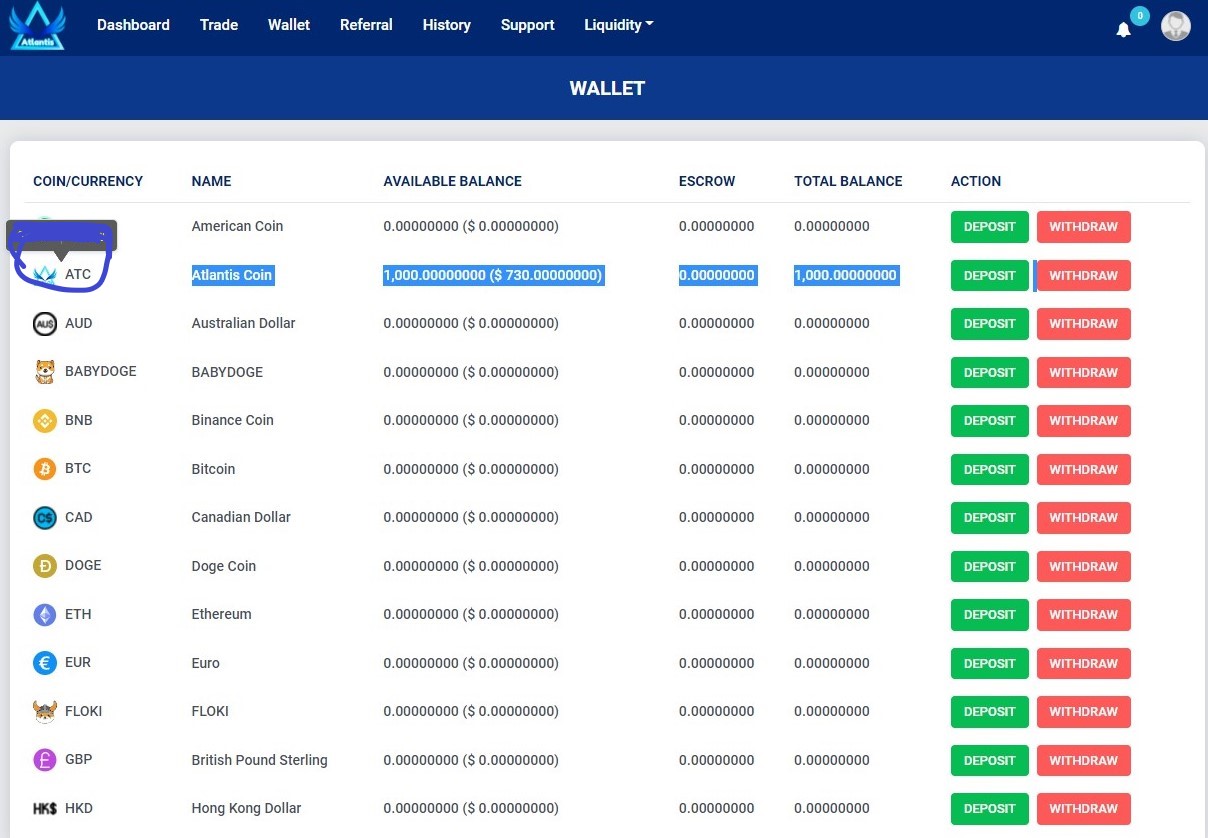Deposit Binance Coin
Image resolution: width=1208 pixels, height=838 pixels.
click(x=989, y=421)
